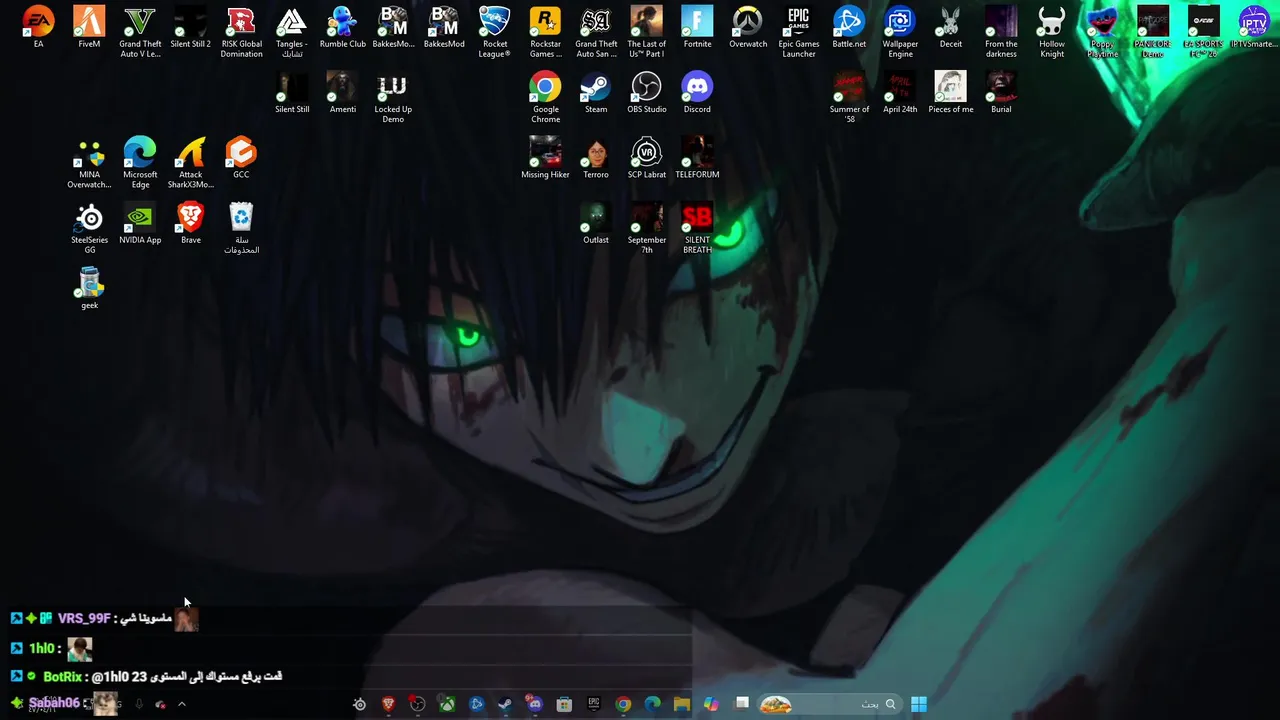The width and height of the screenshot is (1280, 720).
Task: Select the September 7th desktop icon
Action: 647,228
